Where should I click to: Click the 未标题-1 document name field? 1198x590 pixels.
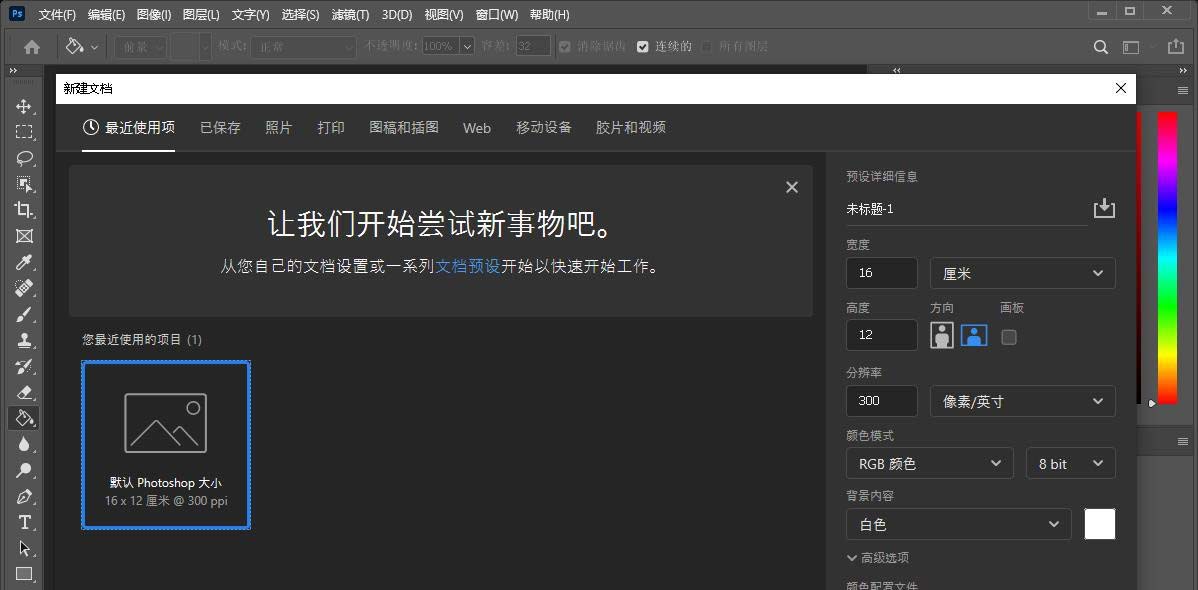coord(966,209)
